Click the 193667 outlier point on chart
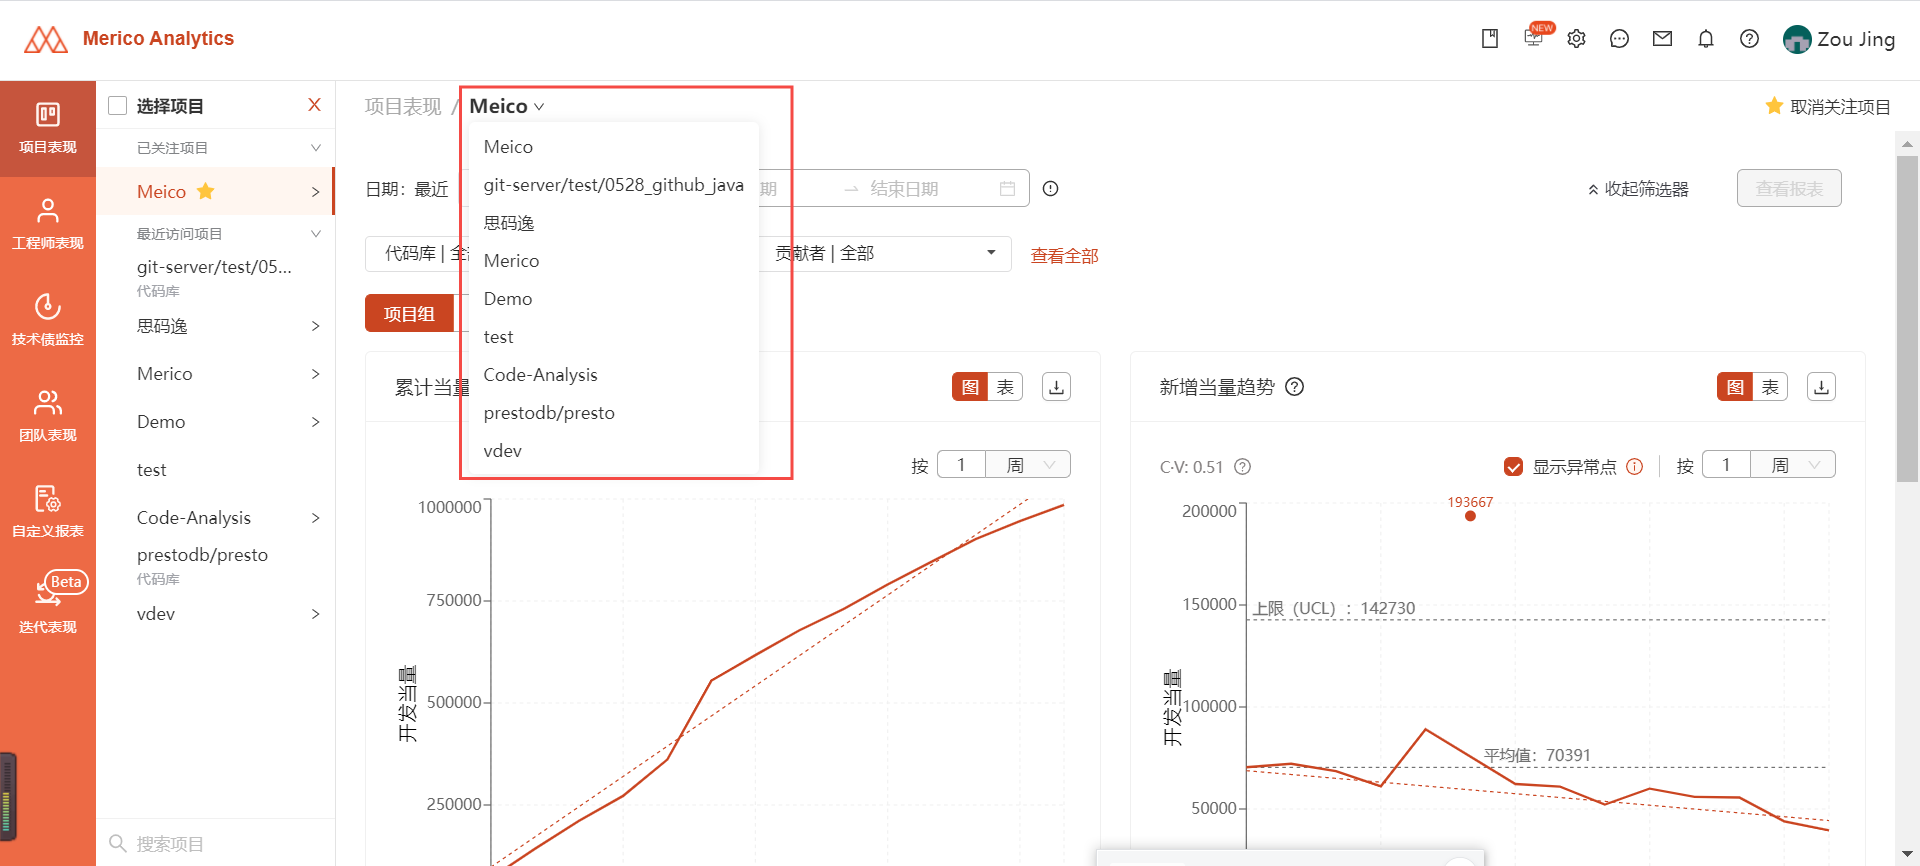Screen dimensions: 1920x866 (1470, 516)
